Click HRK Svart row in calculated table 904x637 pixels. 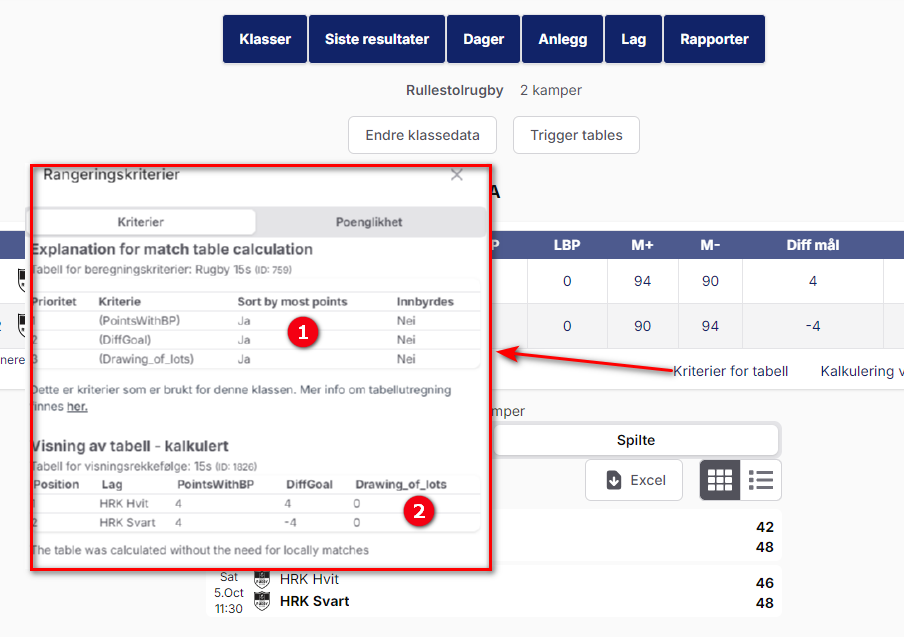[x=255, y=522]
